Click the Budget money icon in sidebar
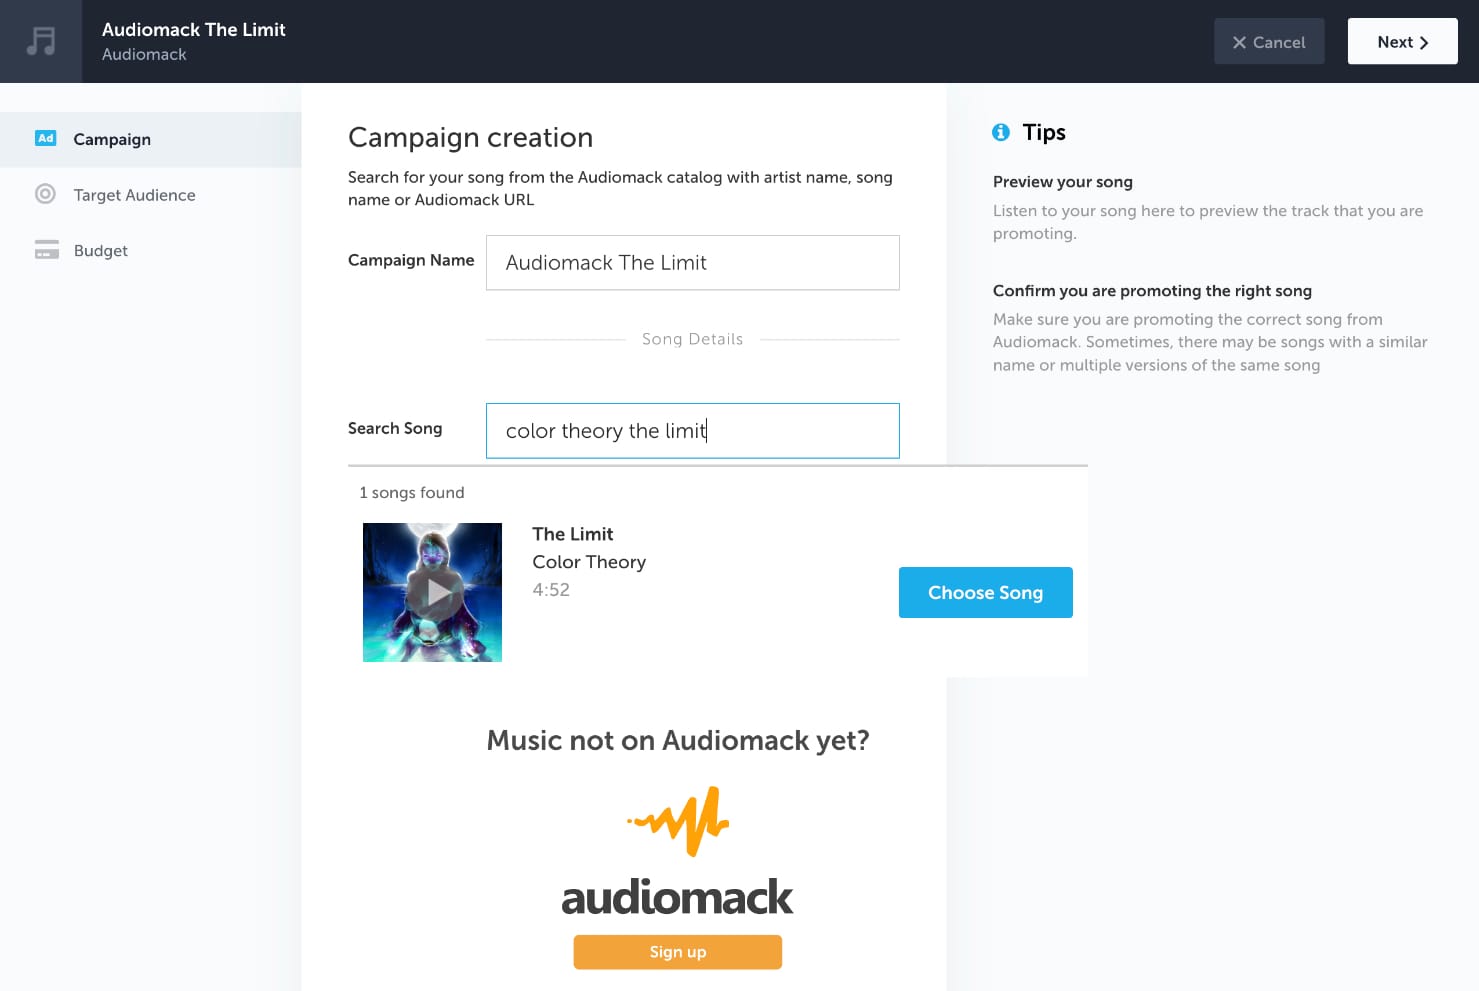1479x991 pixels. click(x=46, y=250)
